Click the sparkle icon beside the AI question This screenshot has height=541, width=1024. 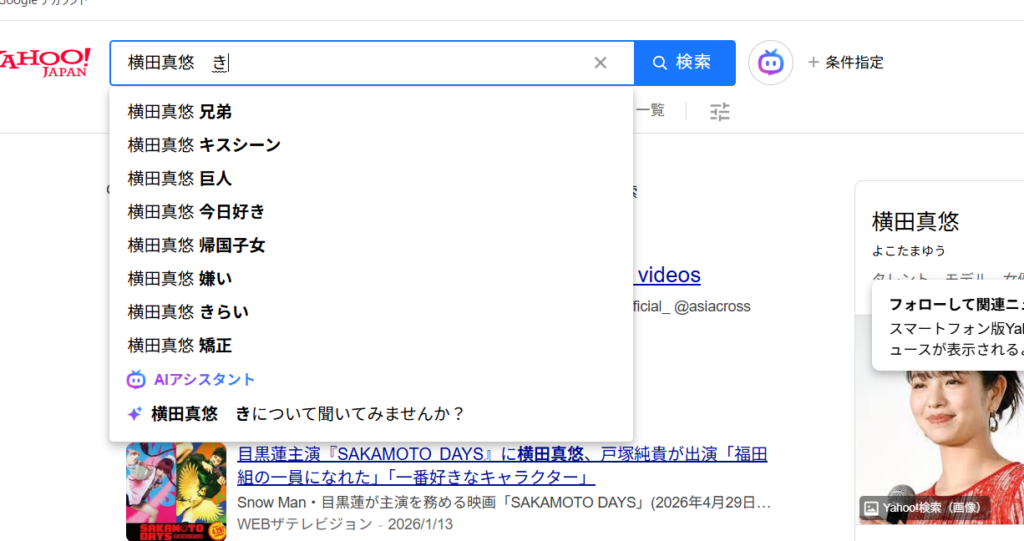pos(135,414)
